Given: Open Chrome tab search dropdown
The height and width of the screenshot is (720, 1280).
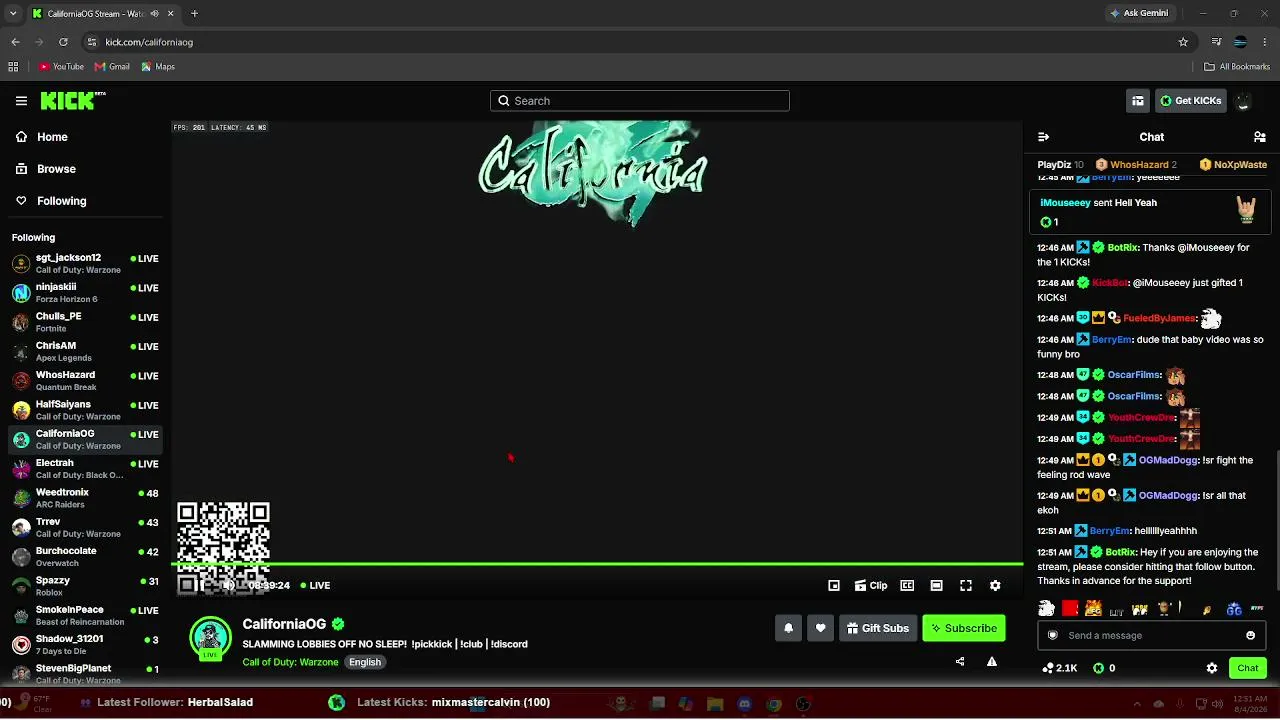Looking at the screenshot, I should [x=13, y=13].
